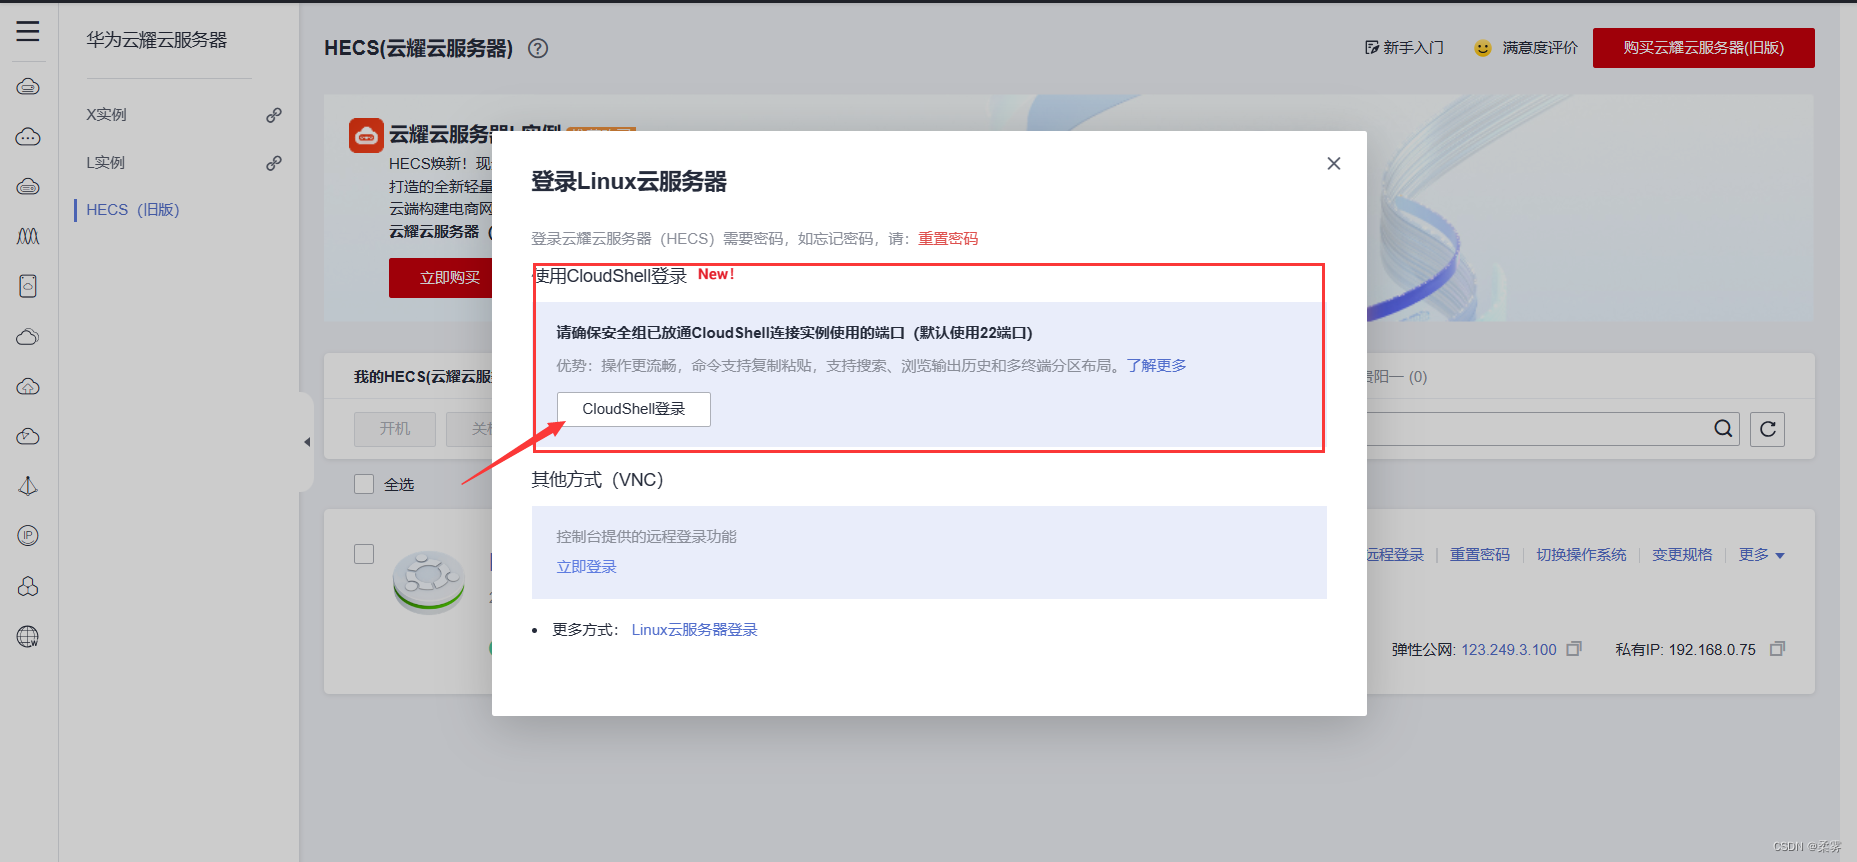Select HECS (旧版) in the left menu

click(133, 210)
